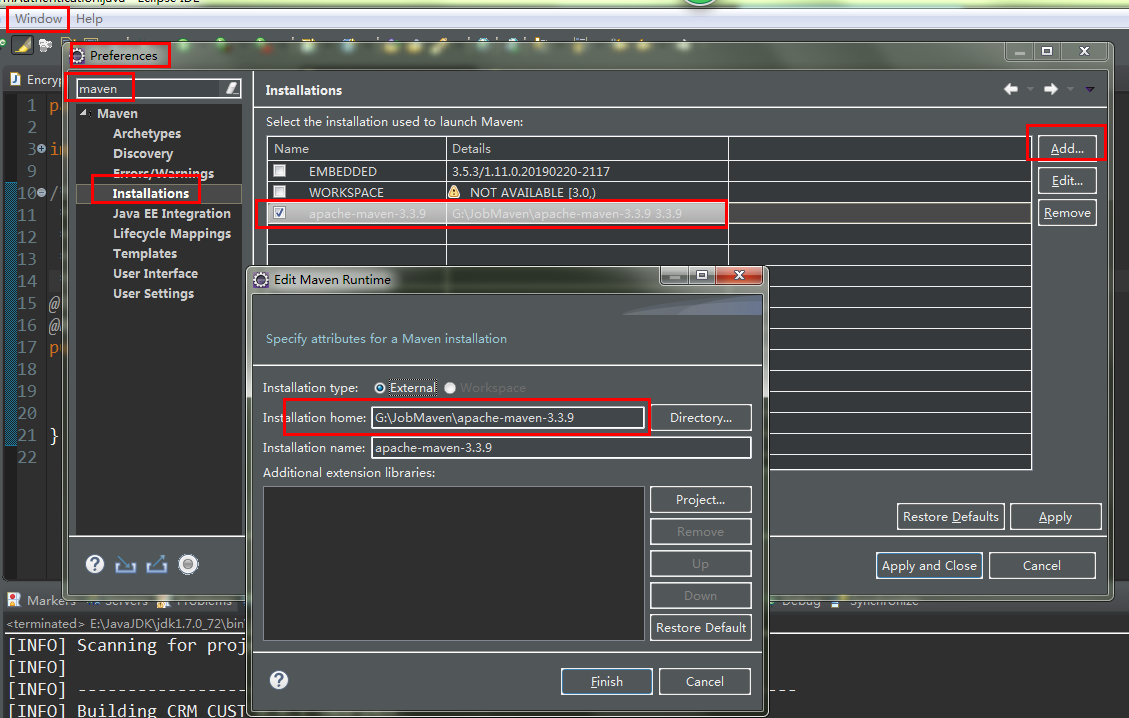Viewport: 1129px width, 718px height.
Task: Open User Settings preference page
Action: click(153, 294)
